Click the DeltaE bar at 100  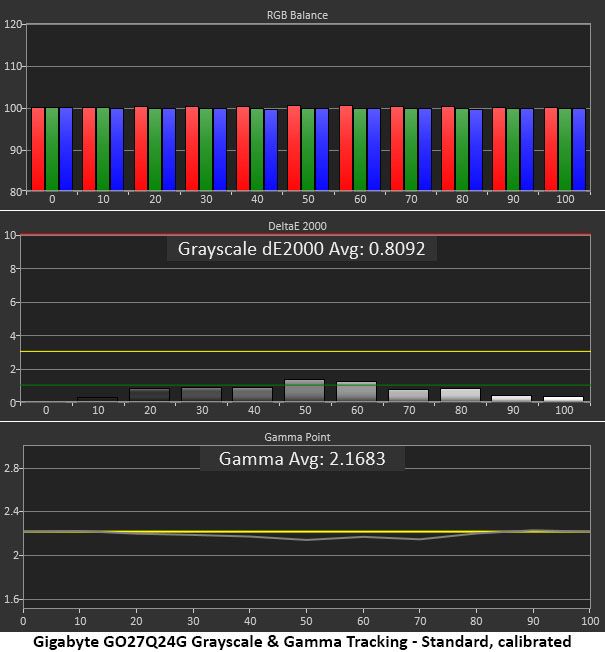point(563,399)
